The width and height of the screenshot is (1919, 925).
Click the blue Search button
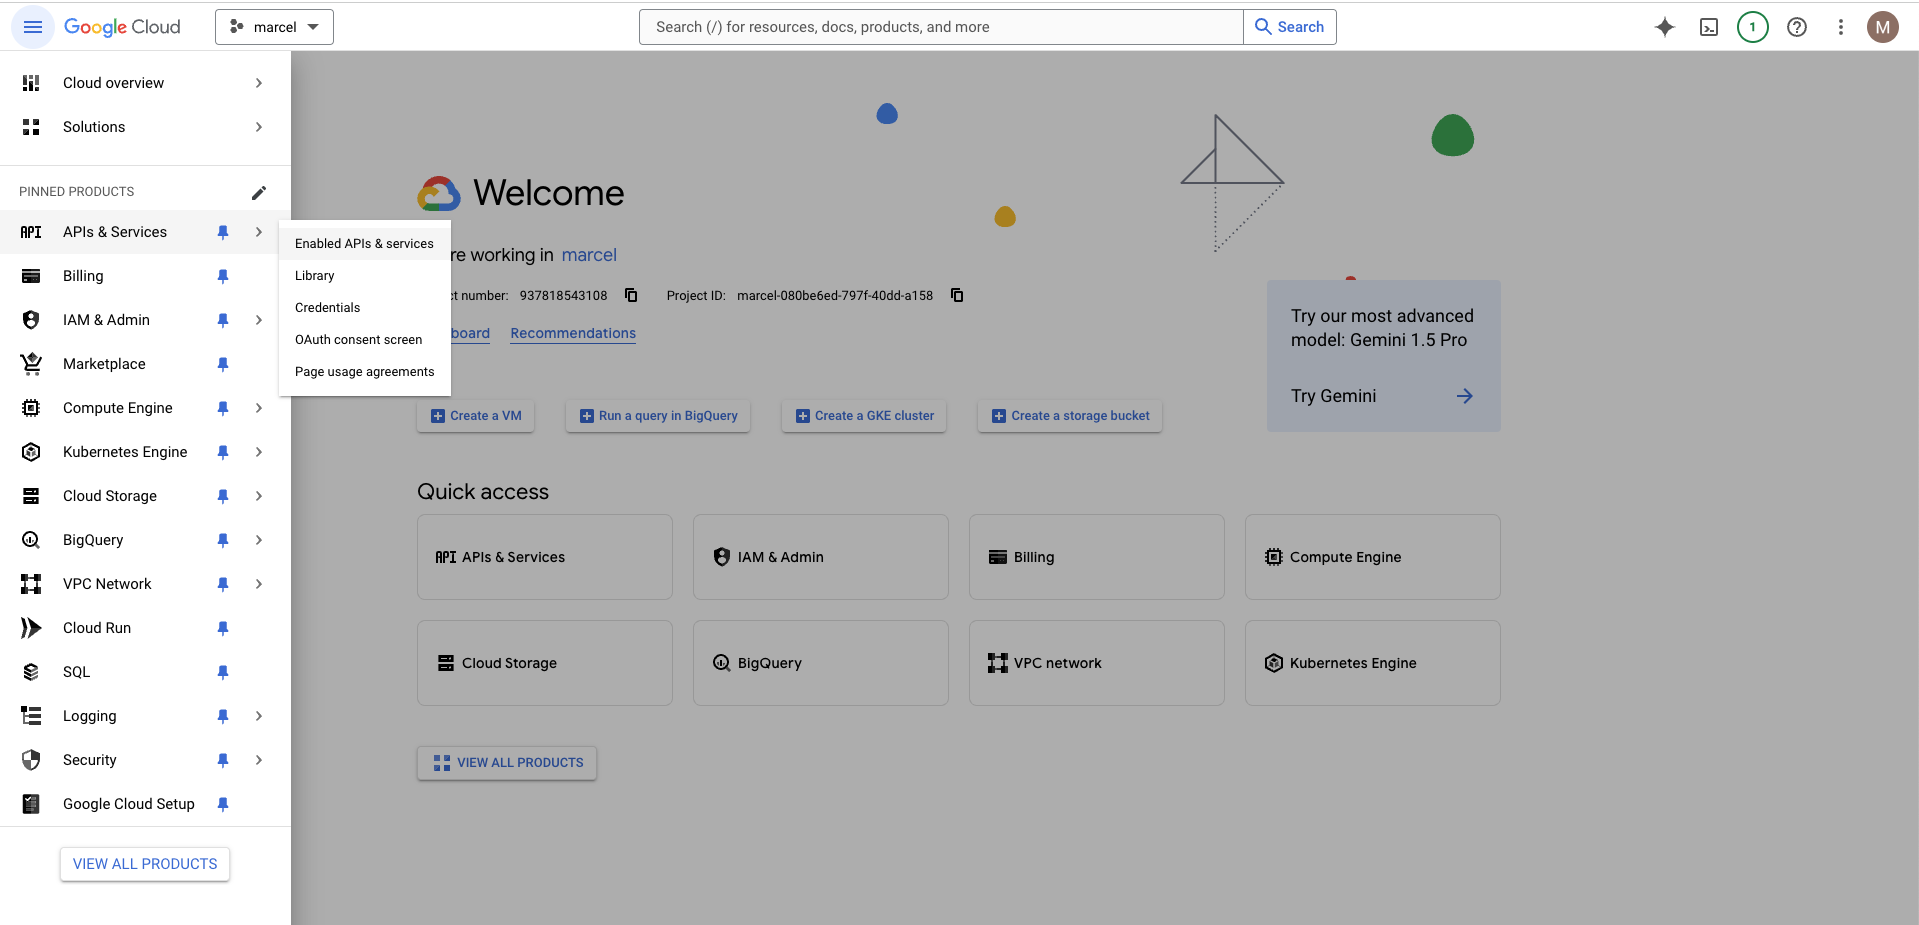coord(1290,27)
